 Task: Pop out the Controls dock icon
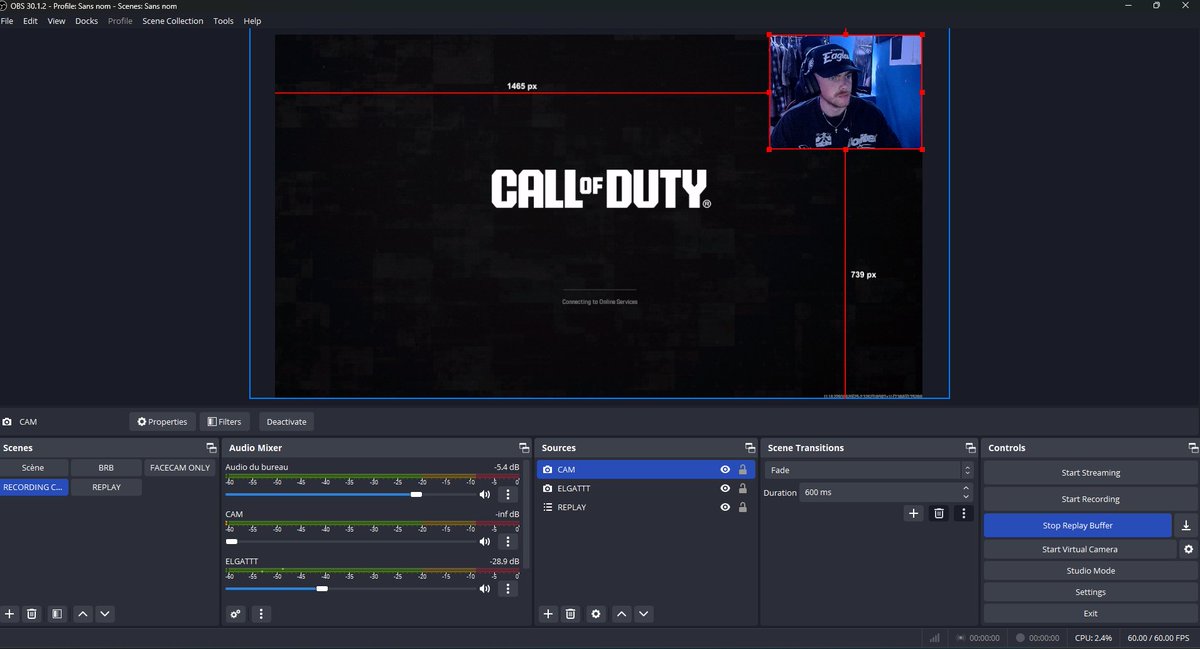tap(1191, 448)
